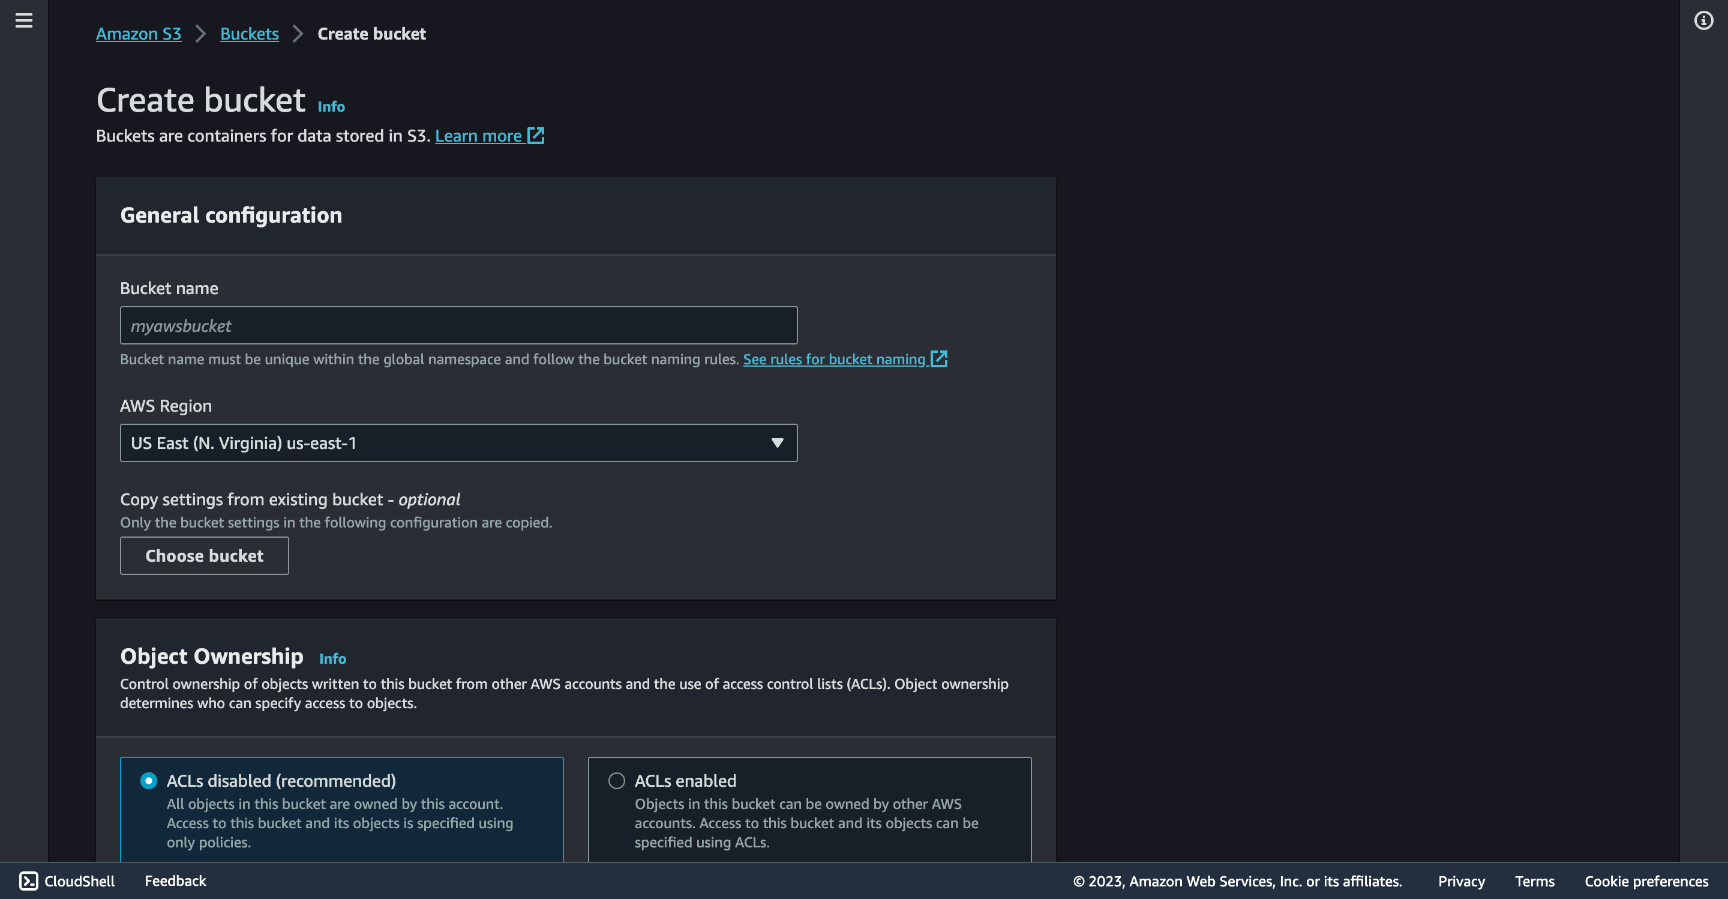Open the info help panel icon
The image size is (1728, 899).
[x=1704, y=21]
